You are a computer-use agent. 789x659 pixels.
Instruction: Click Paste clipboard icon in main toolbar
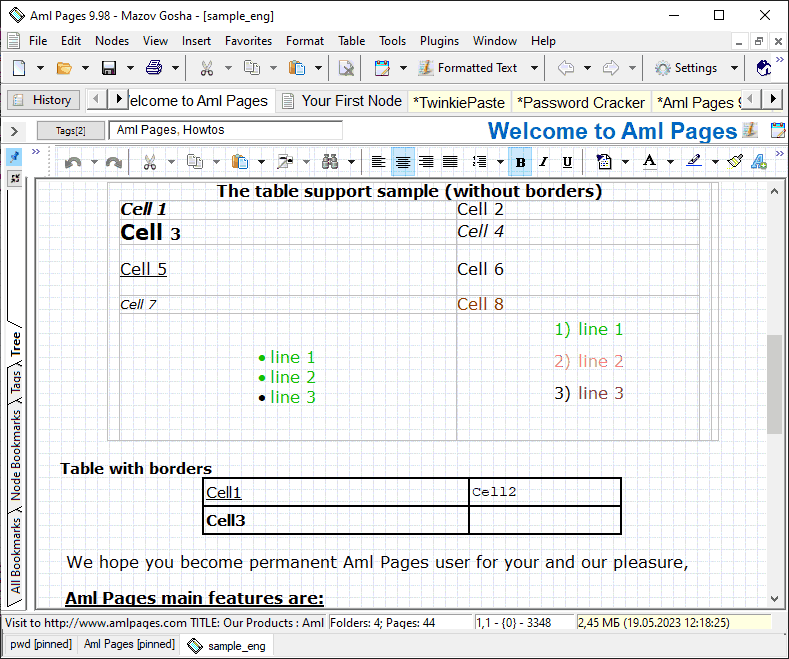pyautogui.click(x=297, y=67)
